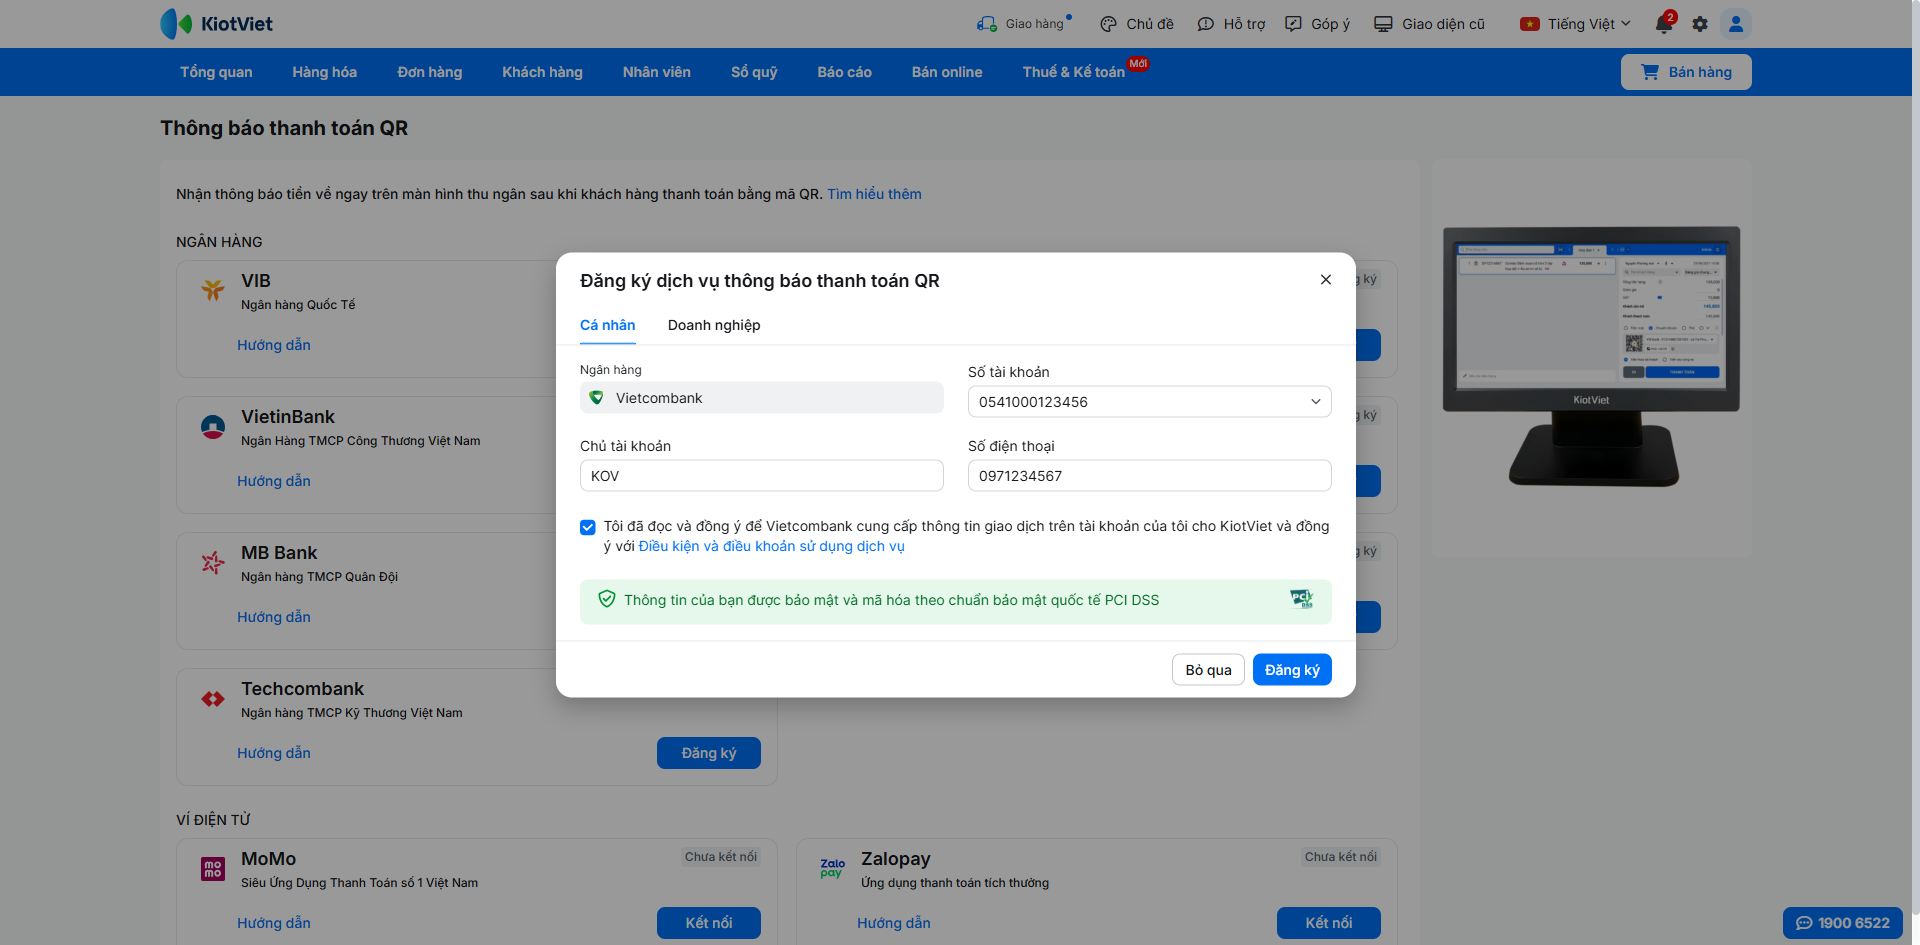1920x945 pixels.
Task: Click the MoMo wallet logo
Action: click(213, 869)
